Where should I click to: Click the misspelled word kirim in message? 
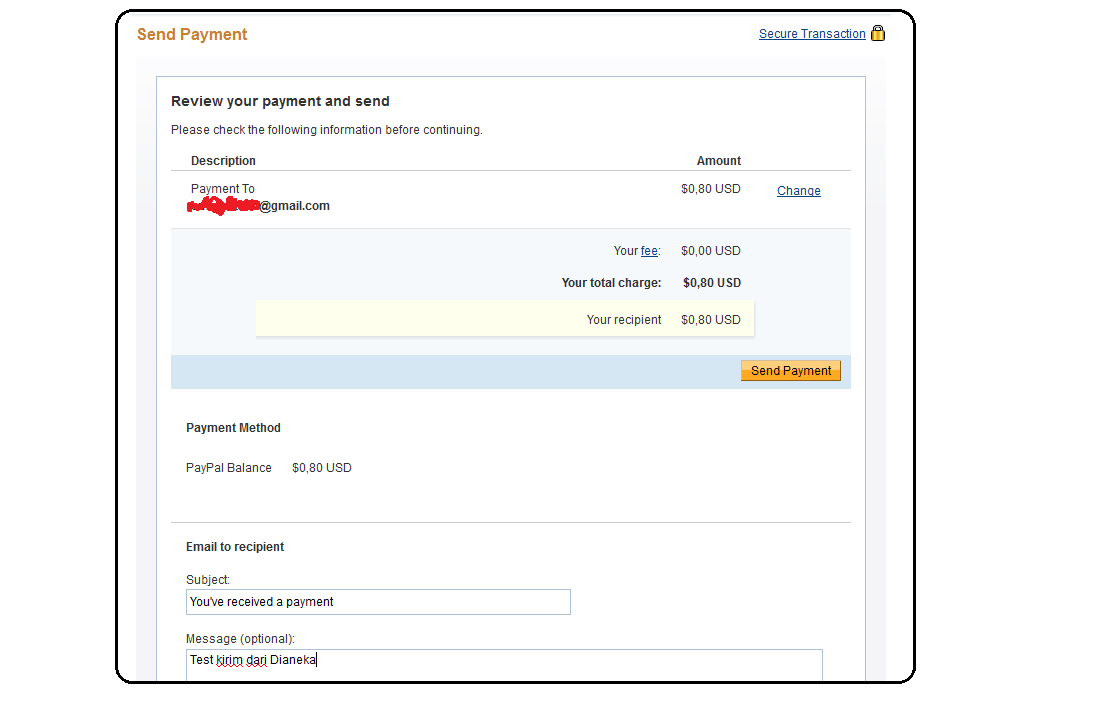230,660
